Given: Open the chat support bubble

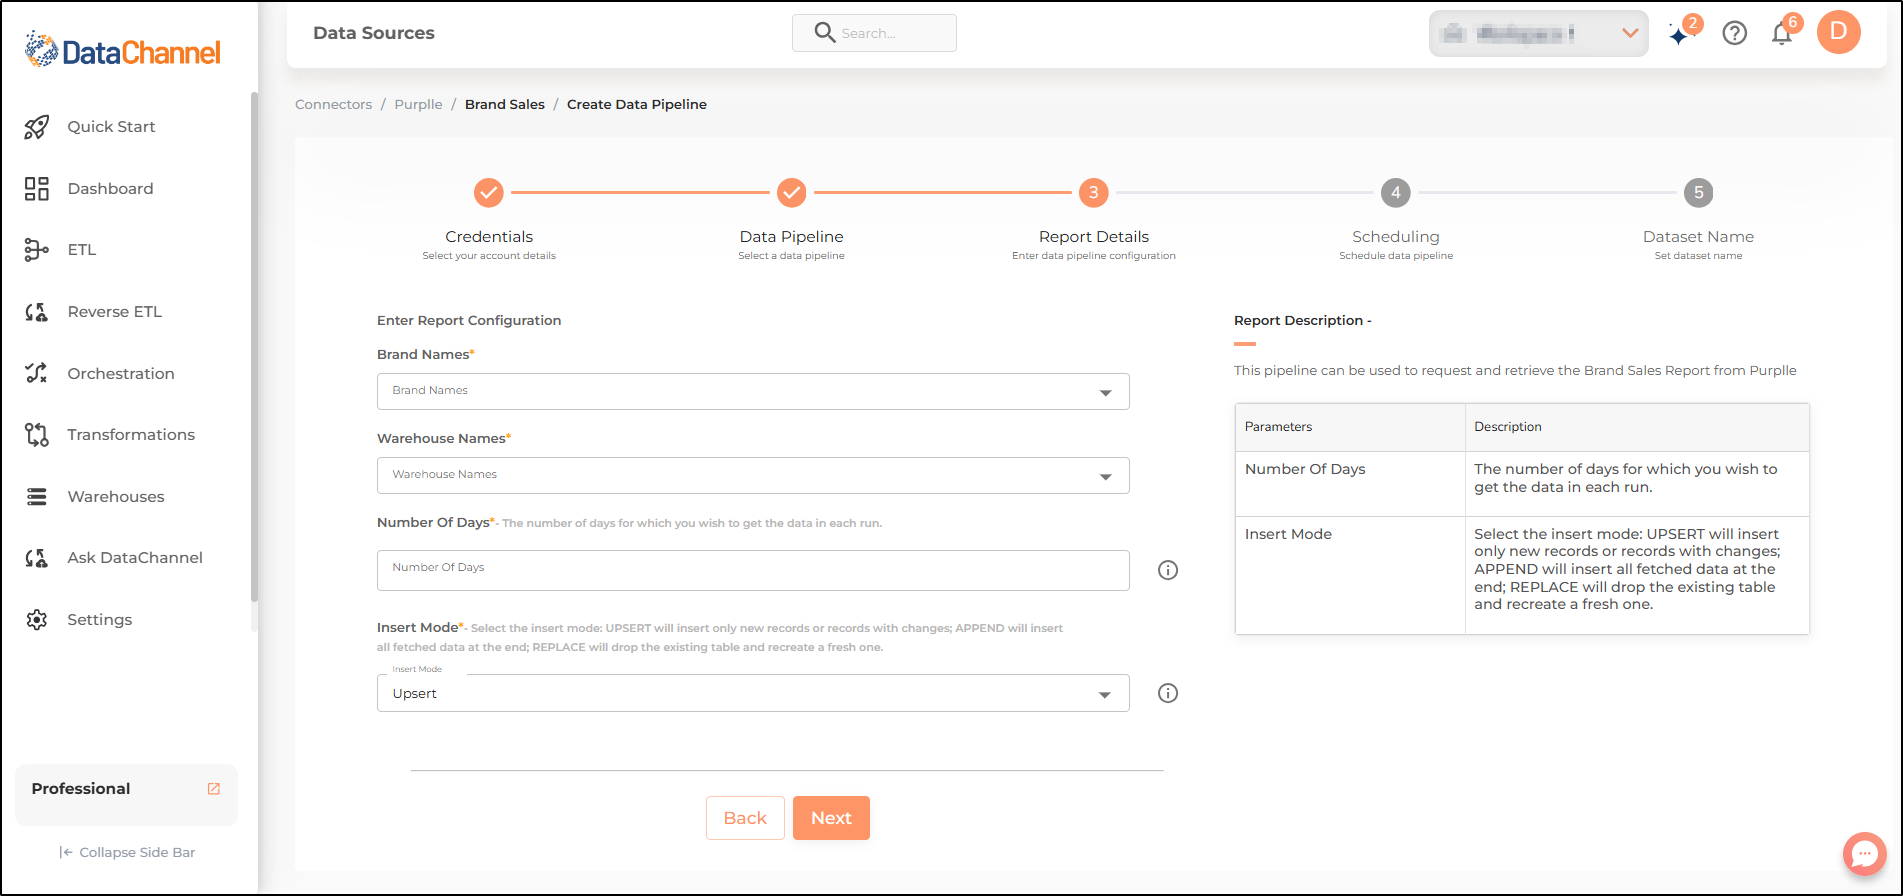Looking at the screenshot, I should 1864,854.
